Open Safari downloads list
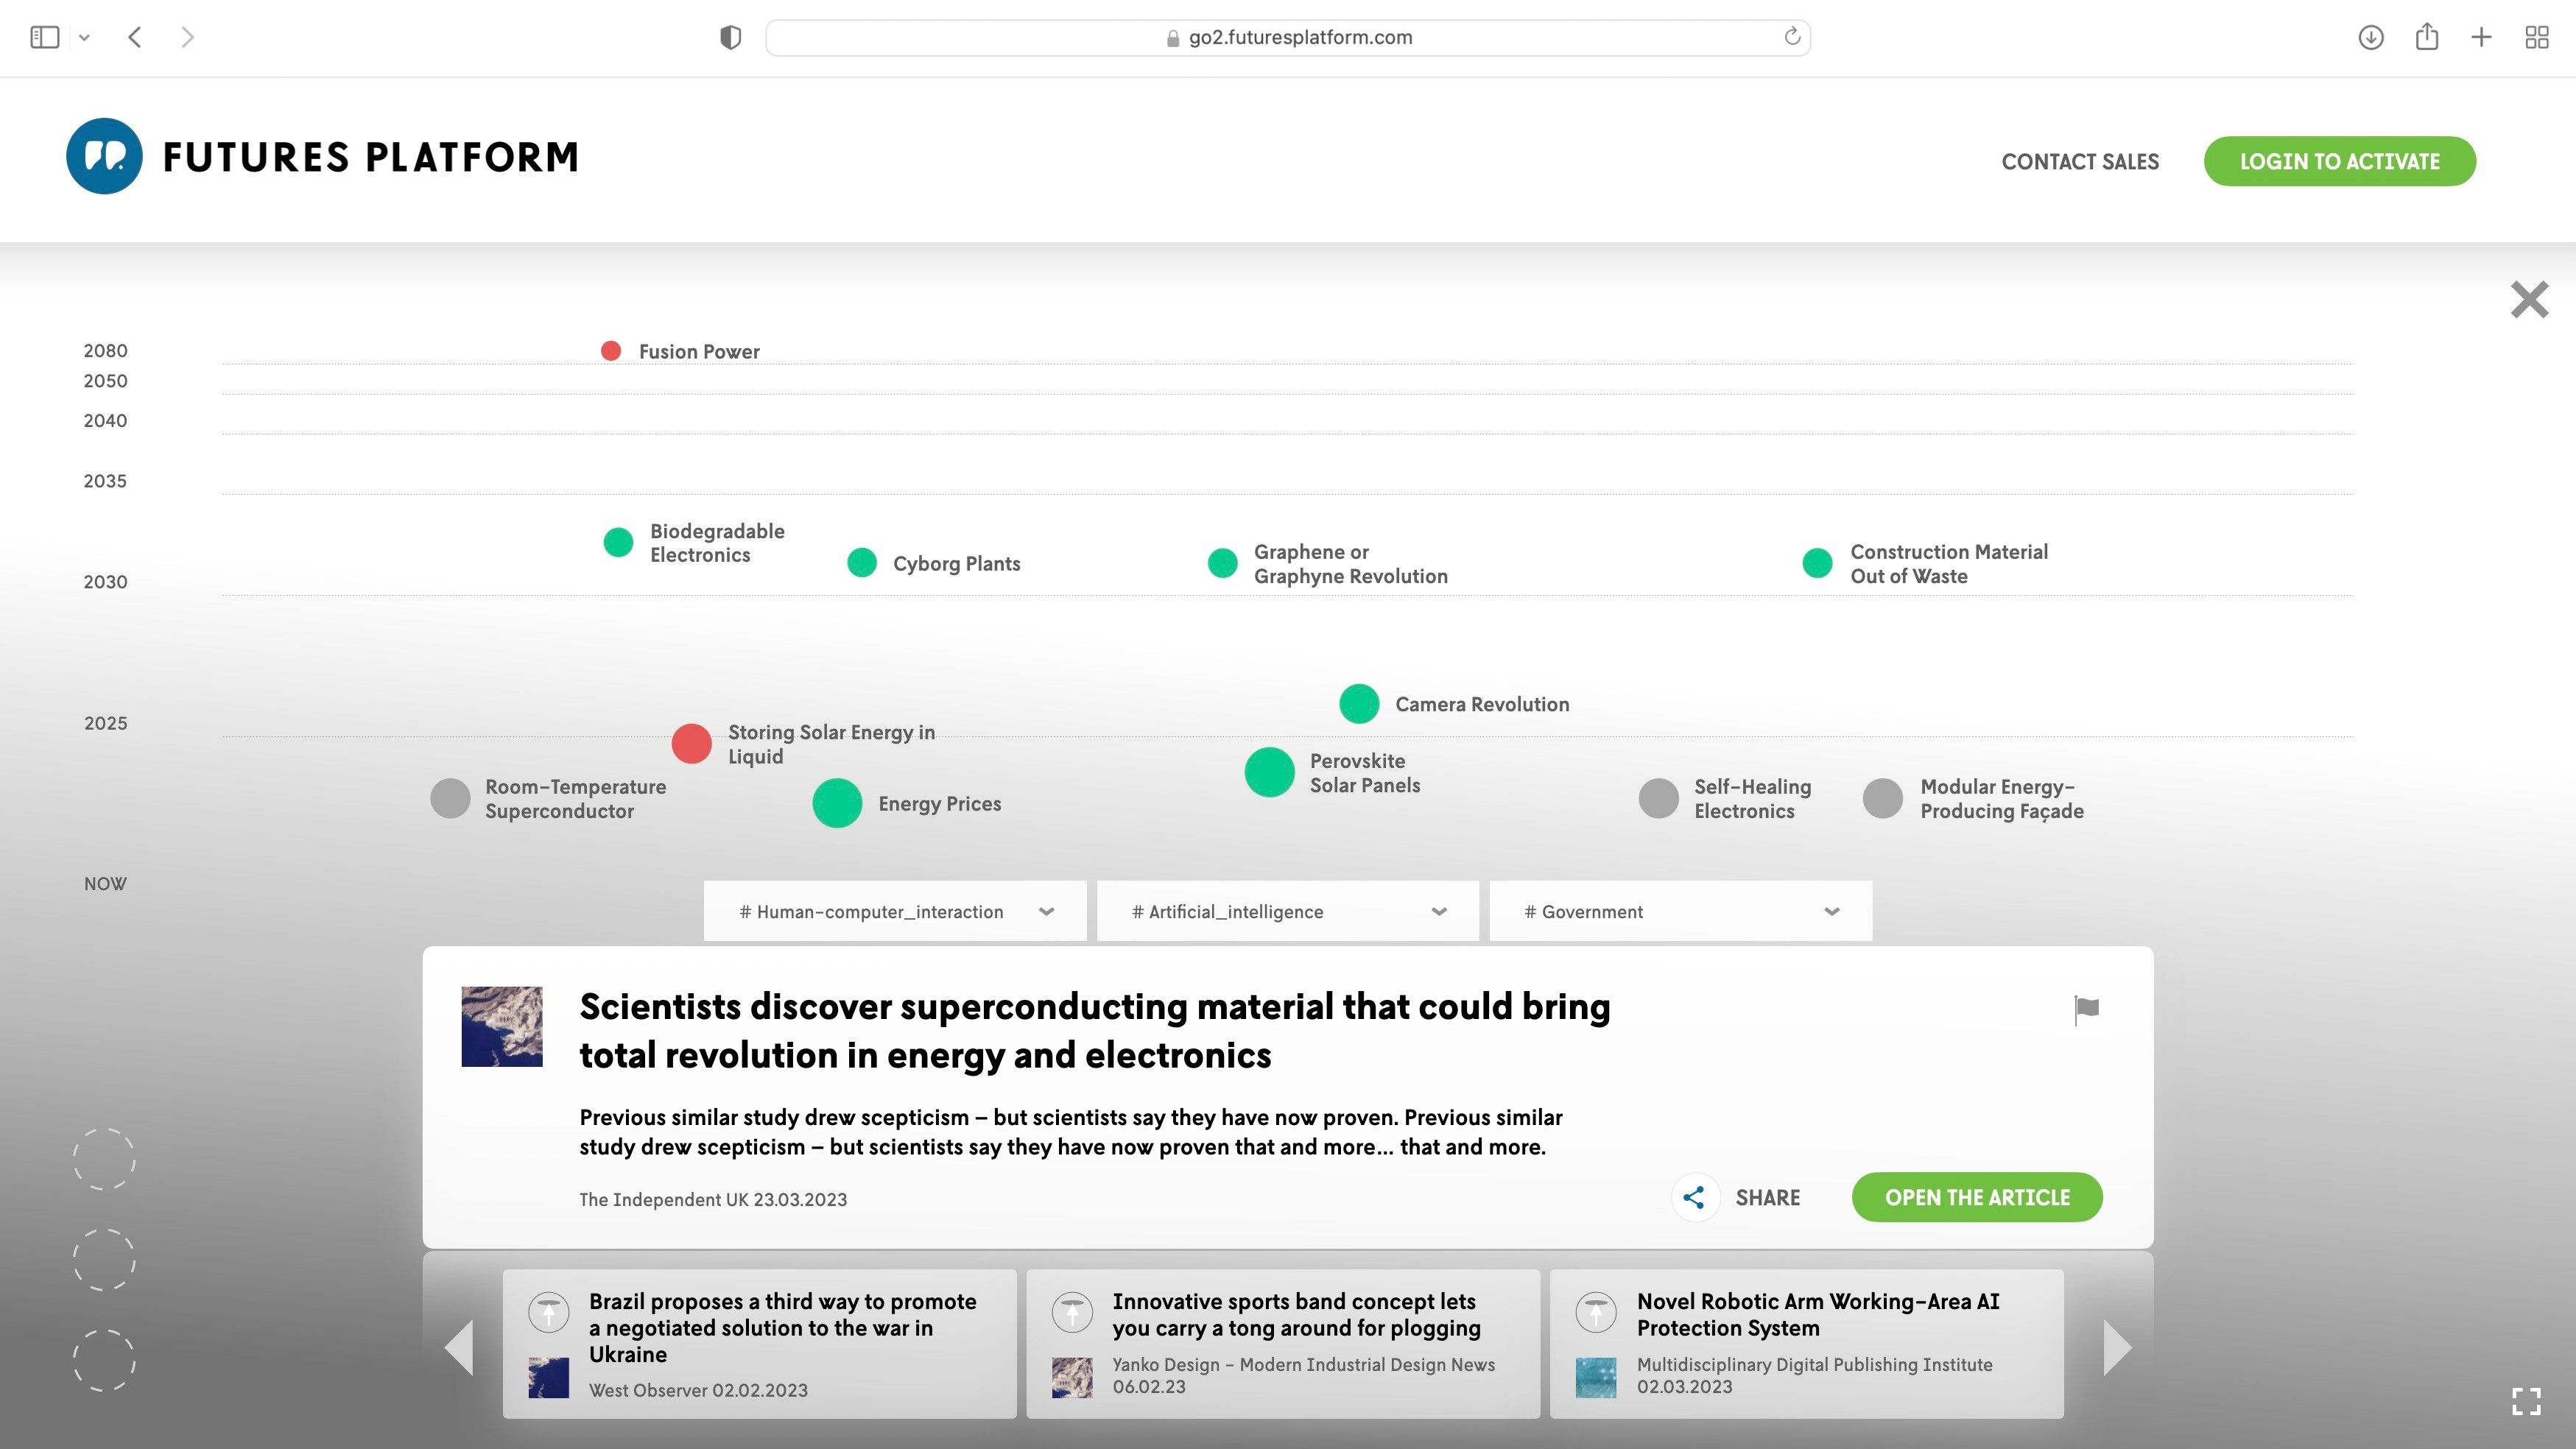The height and width of the screenshot is (1449, 2576). 2370,37
